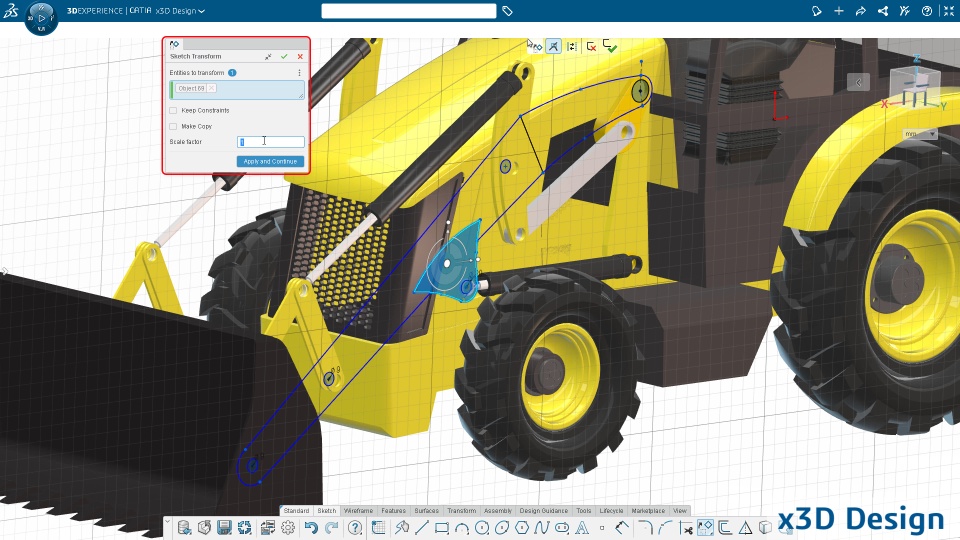Click the 3DEXPERIENCE compass button

click(41, 18)
